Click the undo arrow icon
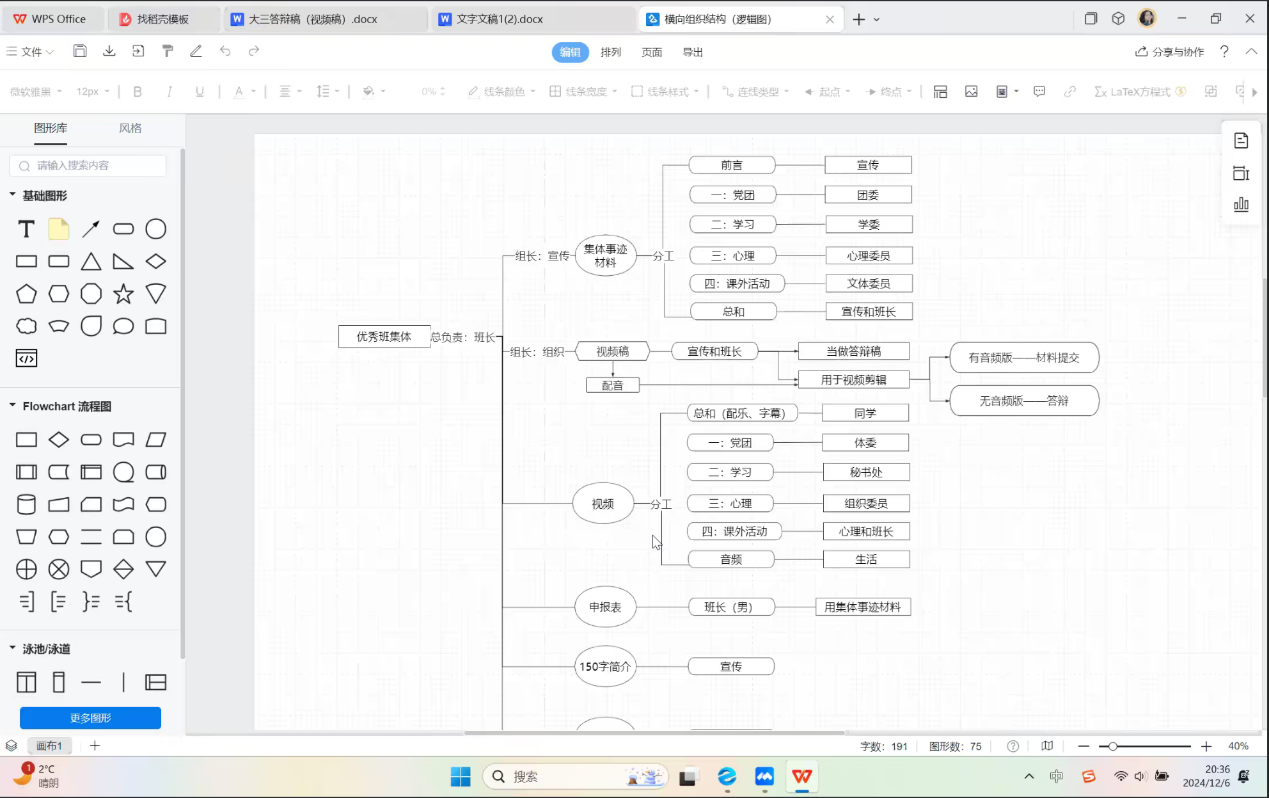The height and width of the screenshot is (798, 1269). [225, 51]
